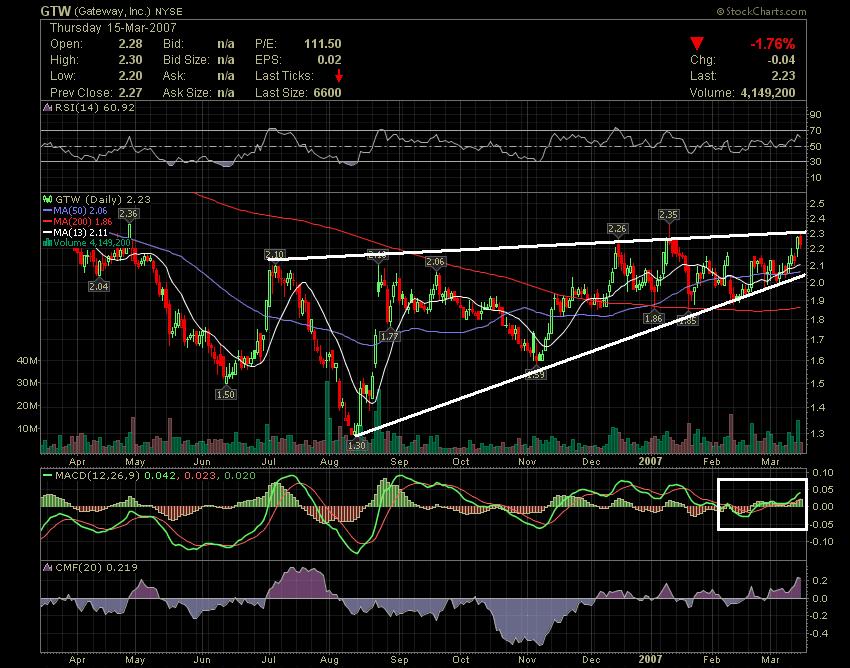The height and width of the screenshot is (668, 850).
Task: Click the 1.50 price low label in June
Action: pos(226,394)
